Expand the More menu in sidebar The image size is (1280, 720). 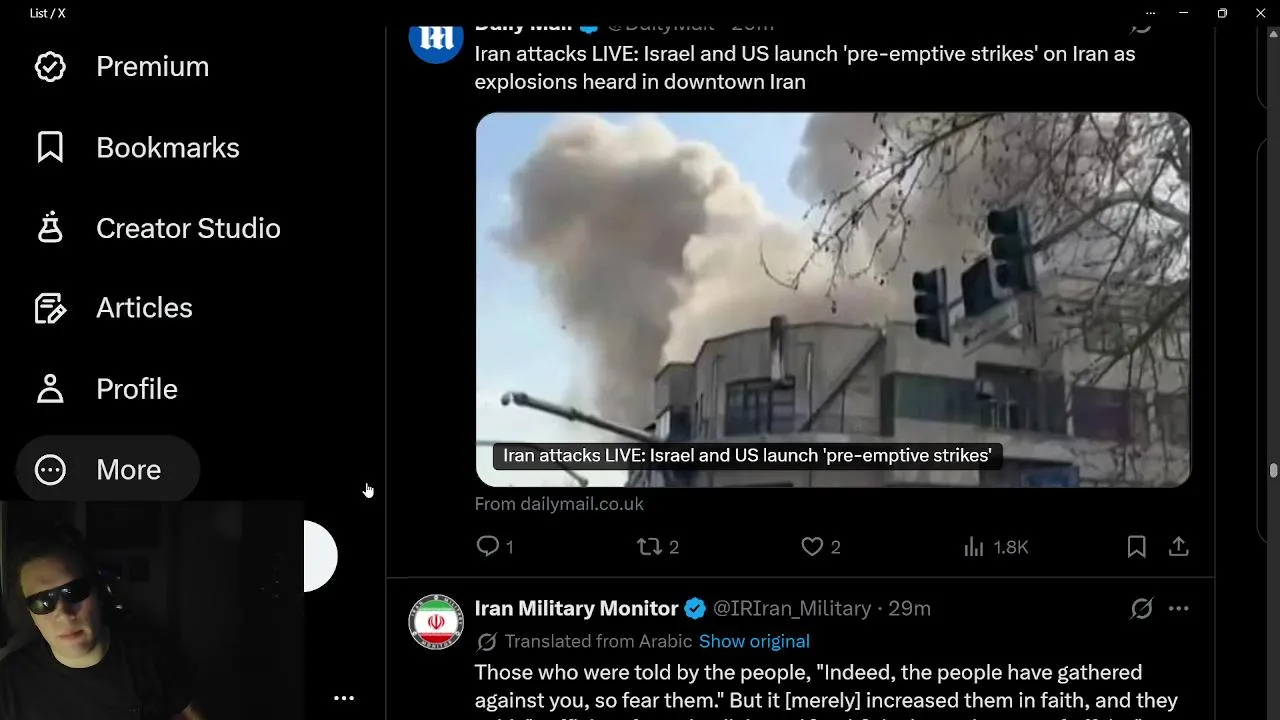pyautogui.click(x=108, y=470)
